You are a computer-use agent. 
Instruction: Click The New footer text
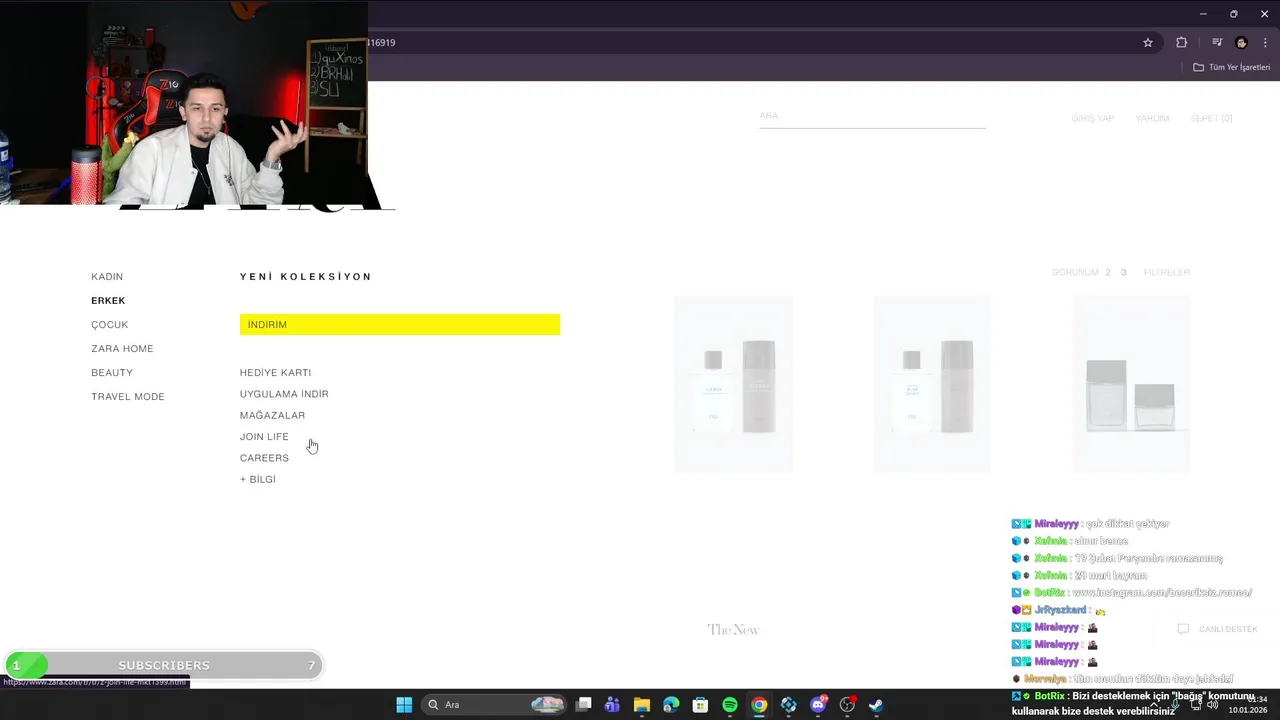(733, 630)
